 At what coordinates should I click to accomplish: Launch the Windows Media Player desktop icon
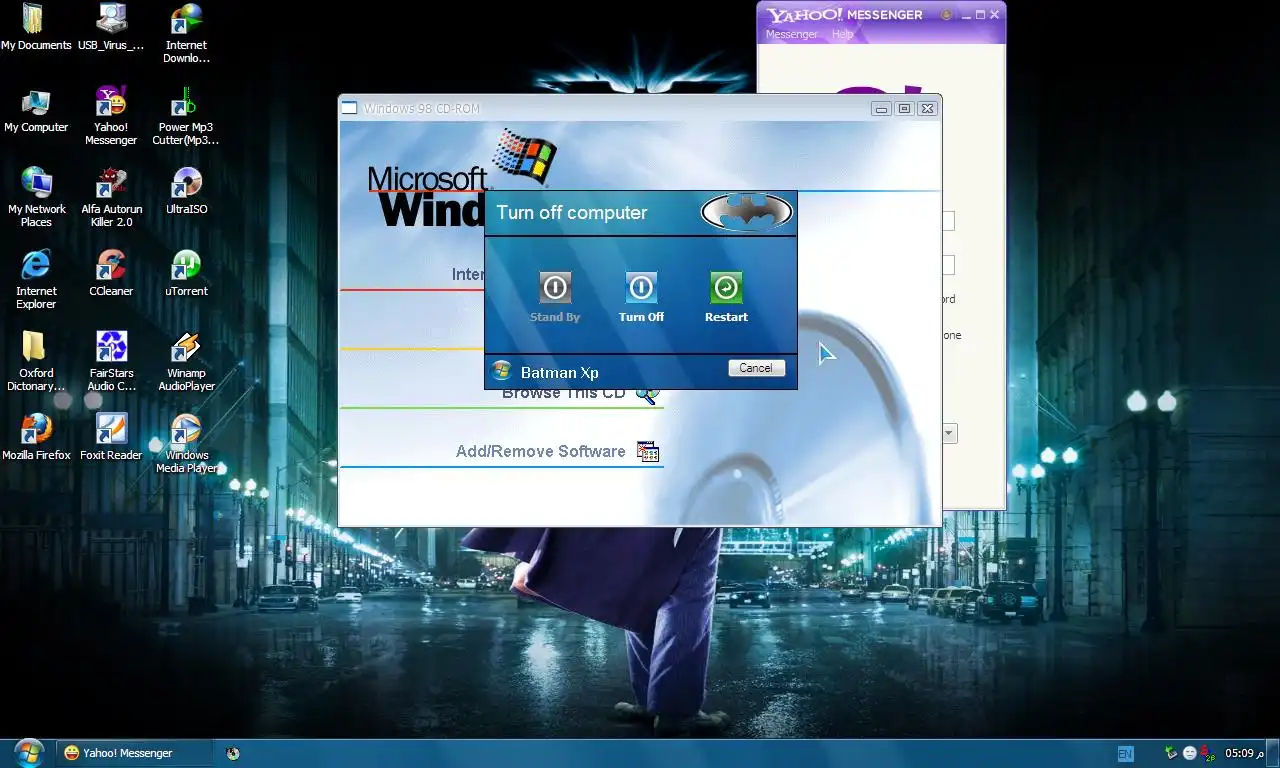[x=186, y=443]
